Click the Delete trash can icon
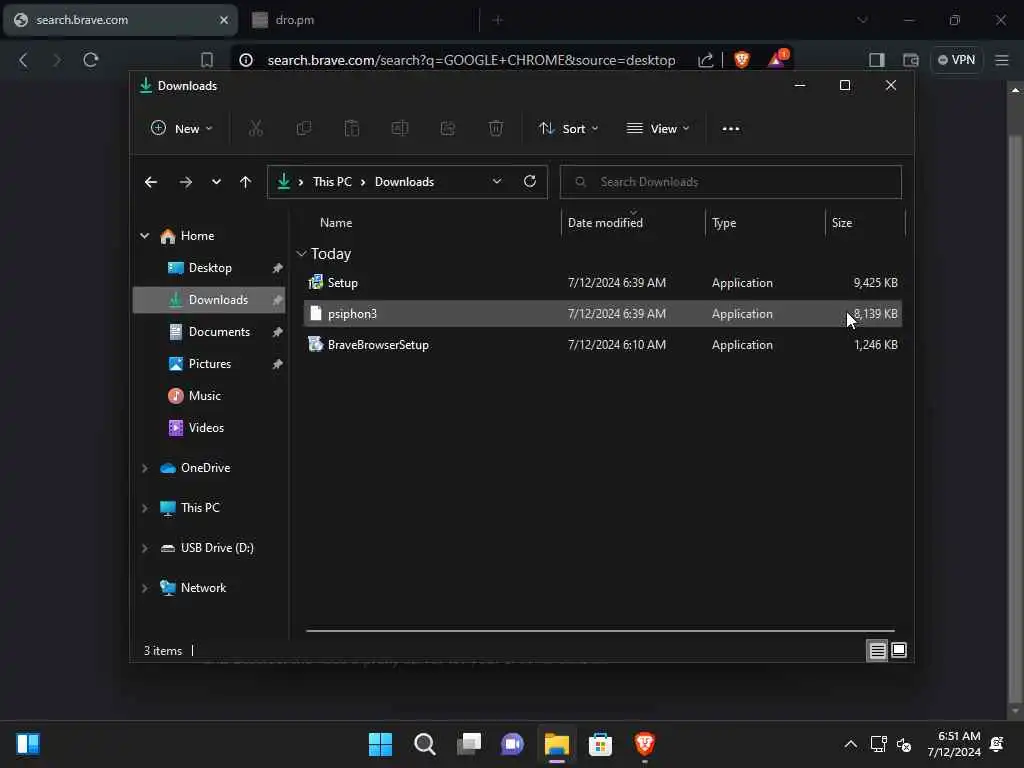 click(x=496, y=129)
